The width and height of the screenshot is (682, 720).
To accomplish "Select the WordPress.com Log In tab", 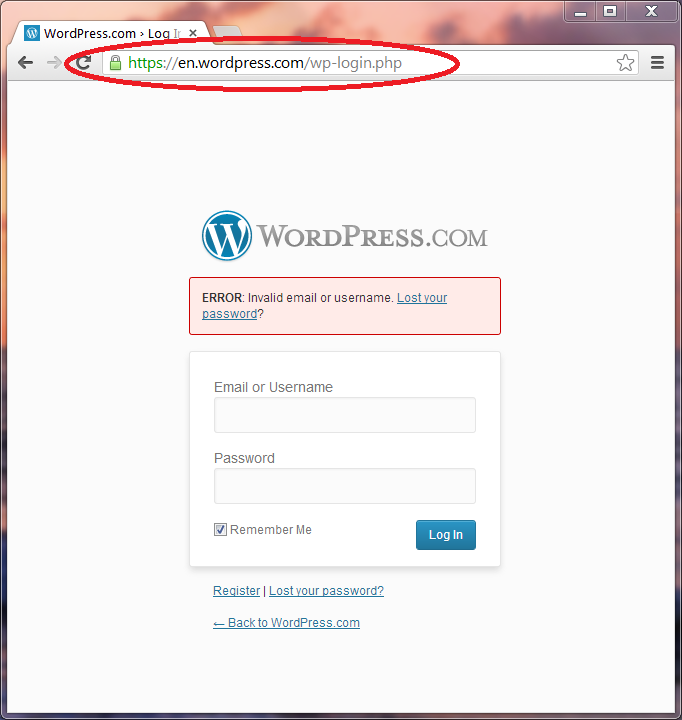I will click(x=112, y=33).
